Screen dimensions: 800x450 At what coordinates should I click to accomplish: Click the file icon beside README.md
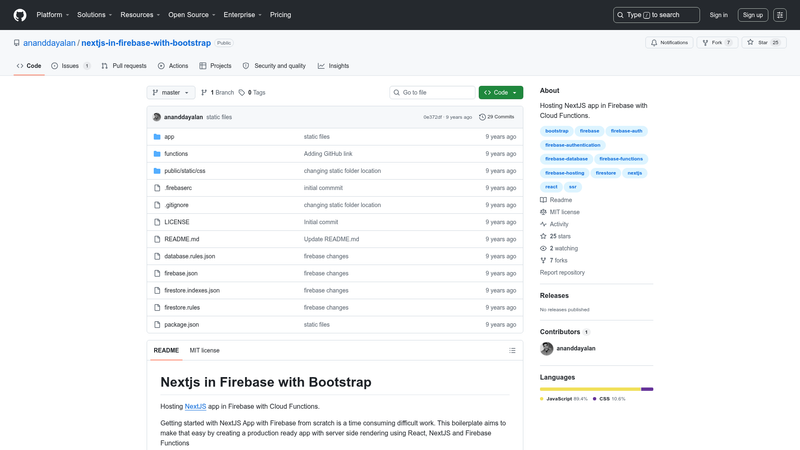point(157,239)
